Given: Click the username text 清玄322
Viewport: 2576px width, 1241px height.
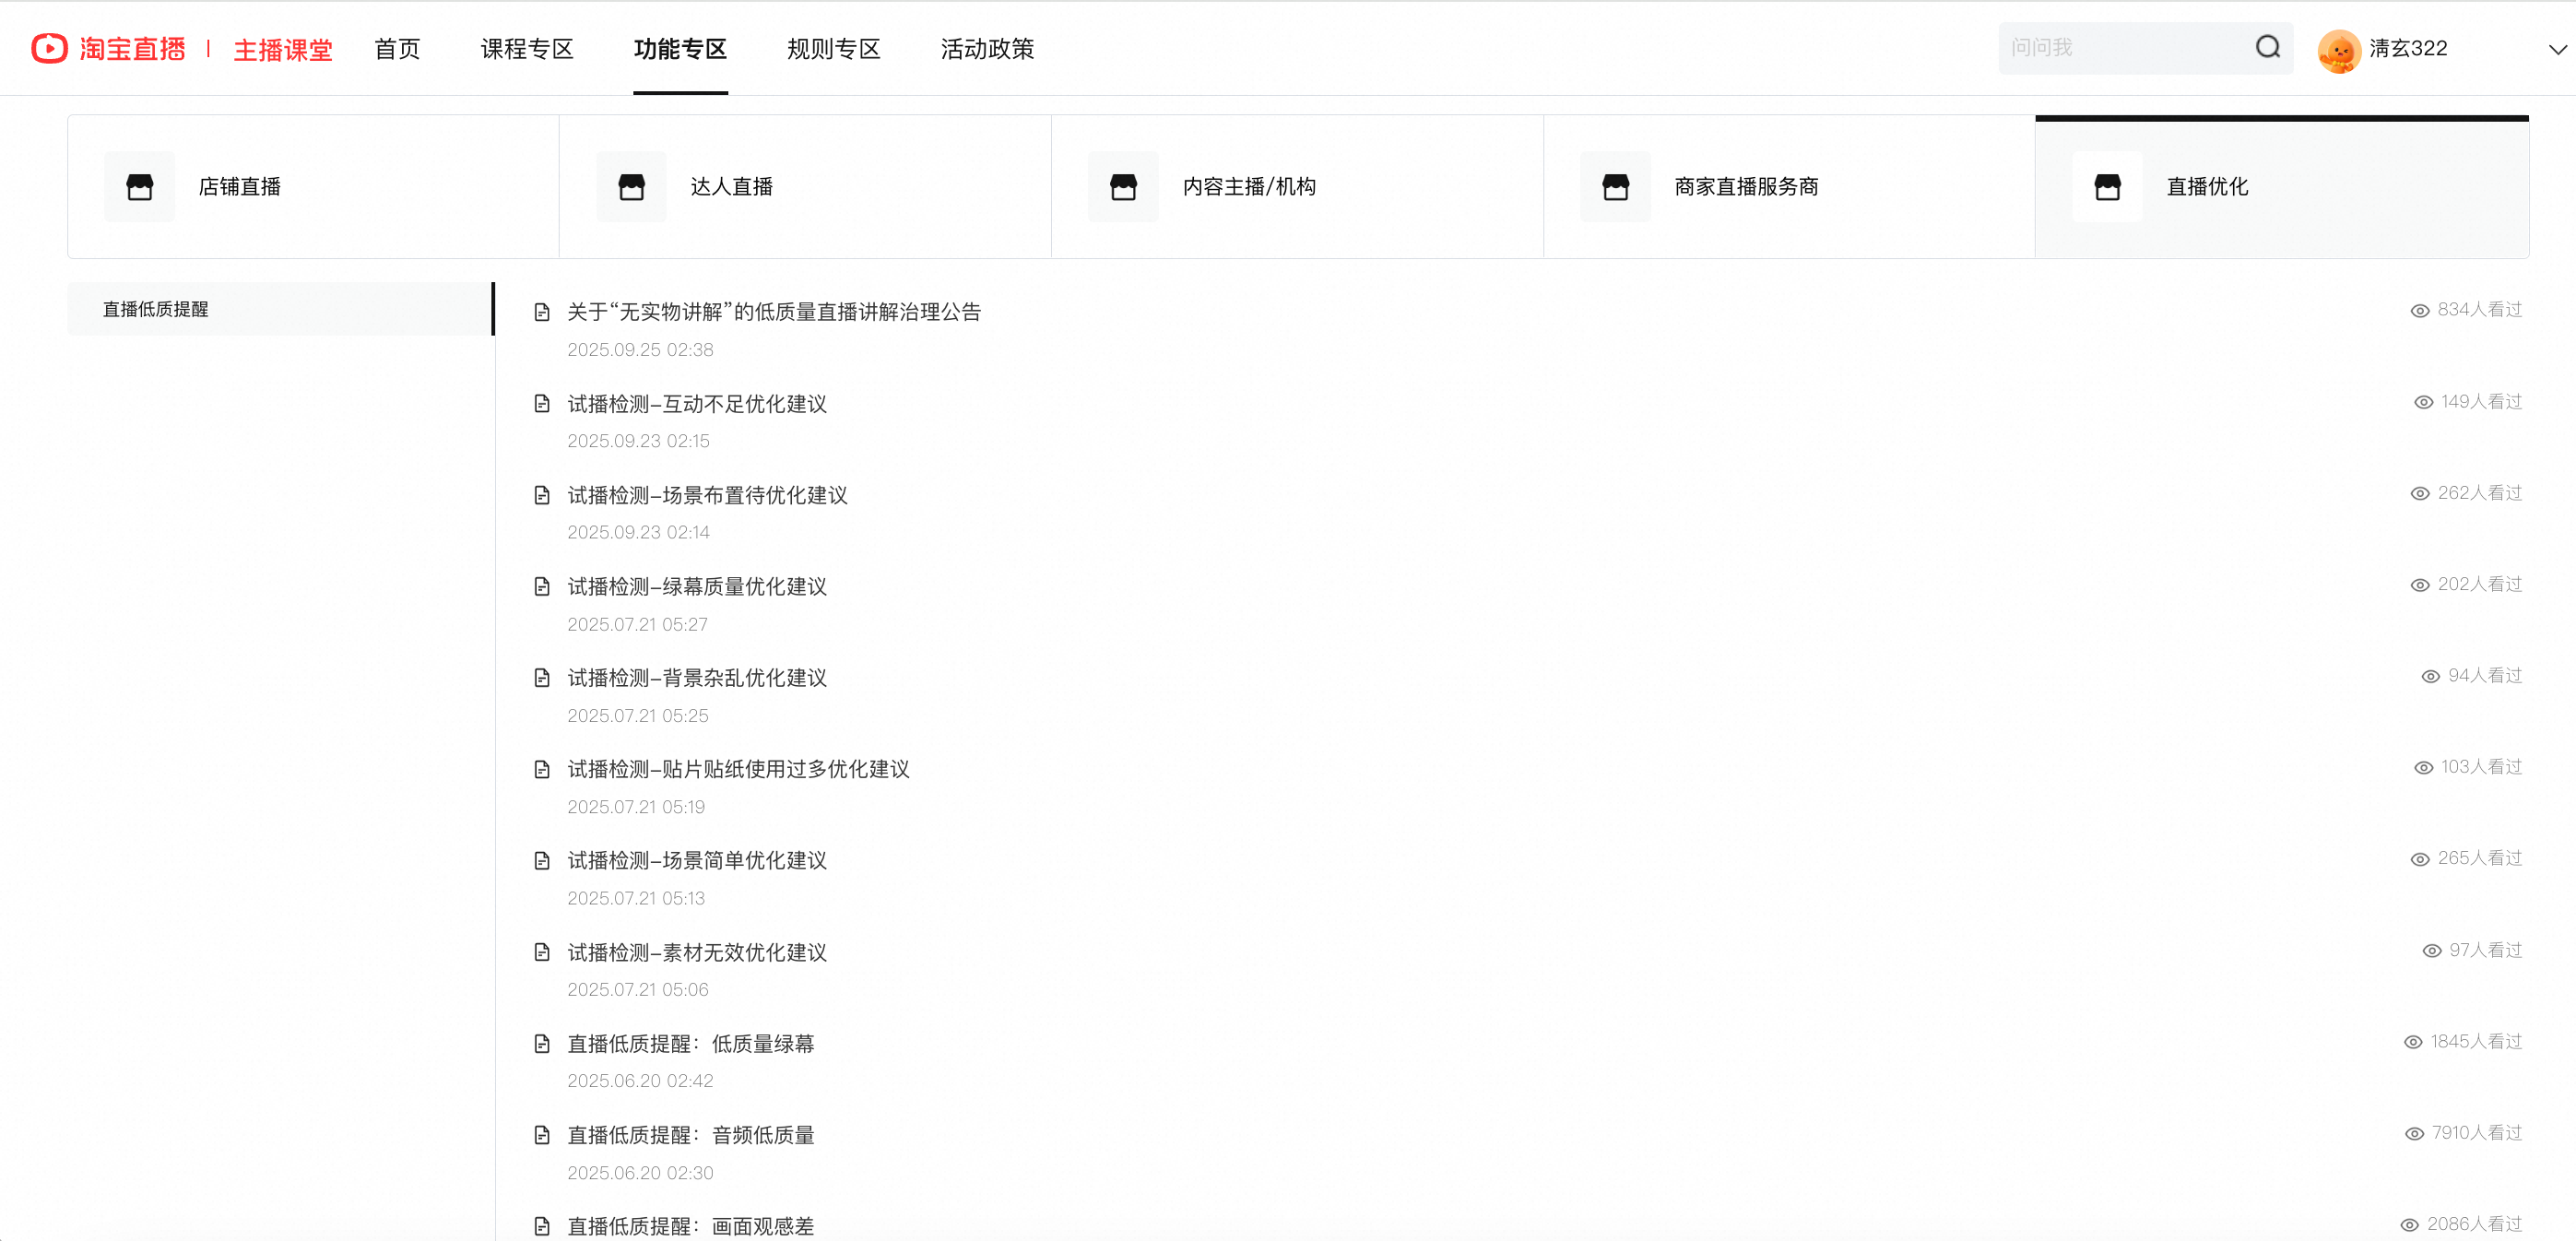Looking at the screenshot, I should click(x=2408, y=48).
